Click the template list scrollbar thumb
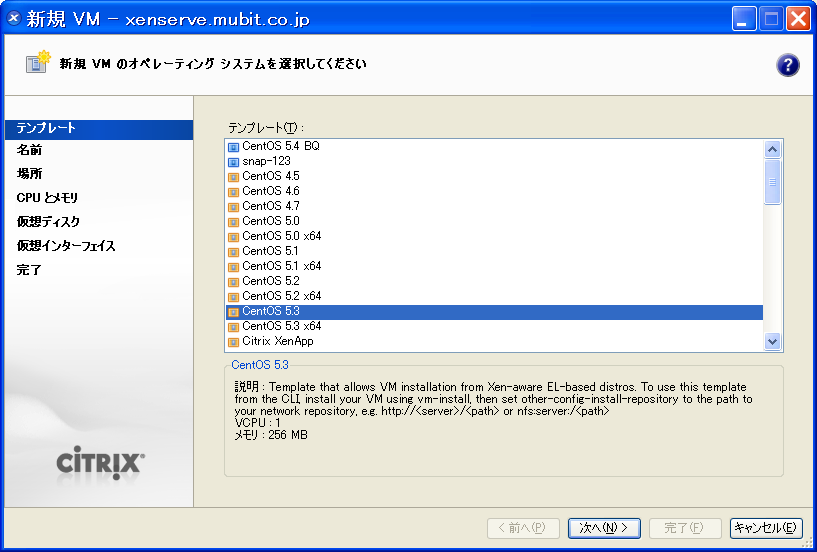 pyautogui.click(x=772, y=182)
